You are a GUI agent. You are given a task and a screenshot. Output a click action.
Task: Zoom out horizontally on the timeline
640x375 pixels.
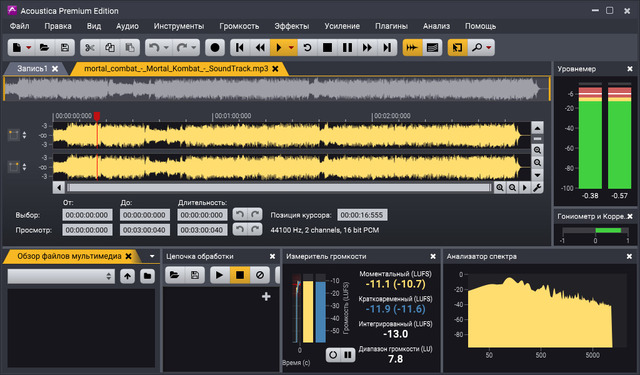point(512,188)
